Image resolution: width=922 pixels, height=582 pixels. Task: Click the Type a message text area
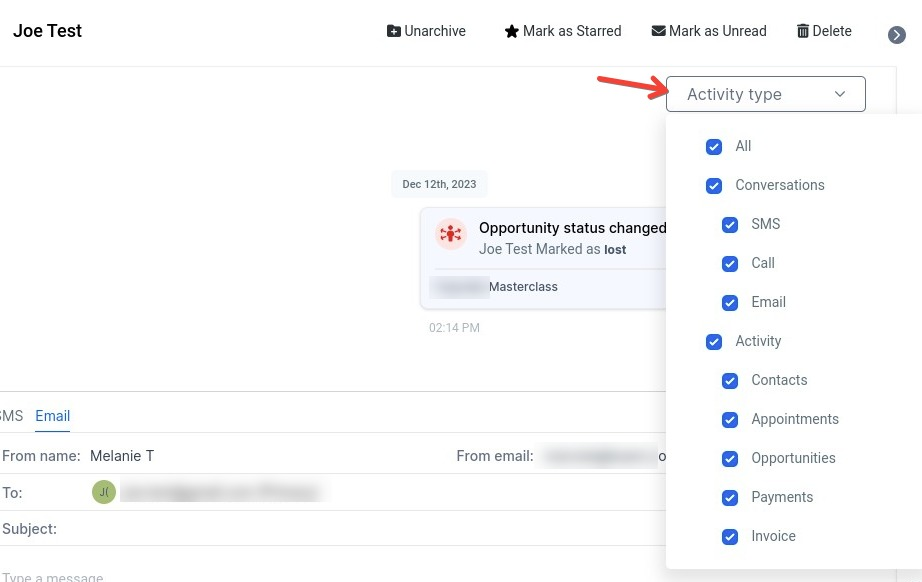click(x=300, y=577)
